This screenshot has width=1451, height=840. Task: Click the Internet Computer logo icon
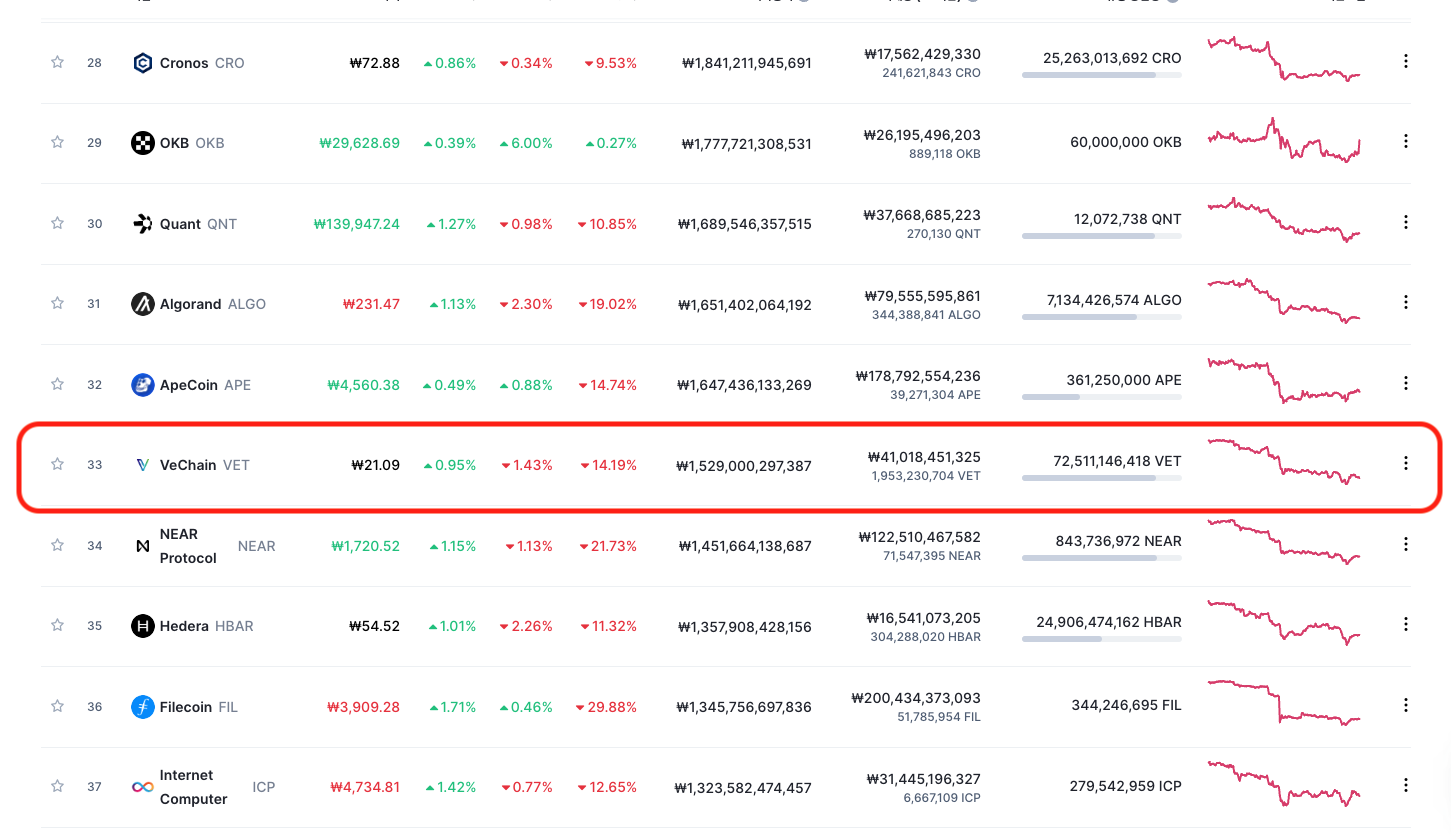click(143, 787)
